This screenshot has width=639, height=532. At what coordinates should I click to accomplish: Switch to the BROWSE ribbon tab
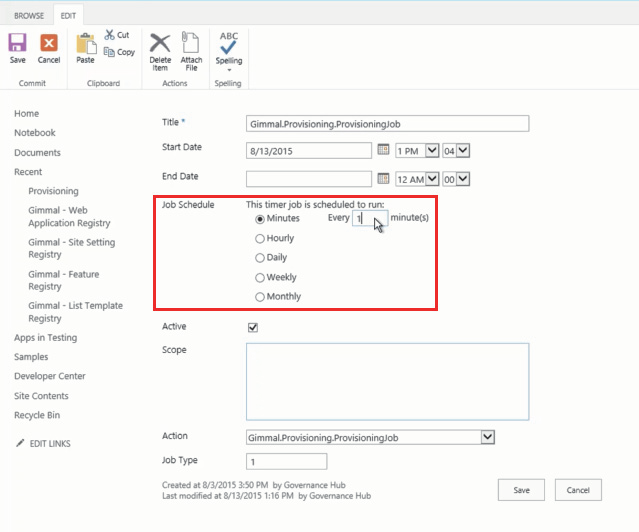[28, 17]
